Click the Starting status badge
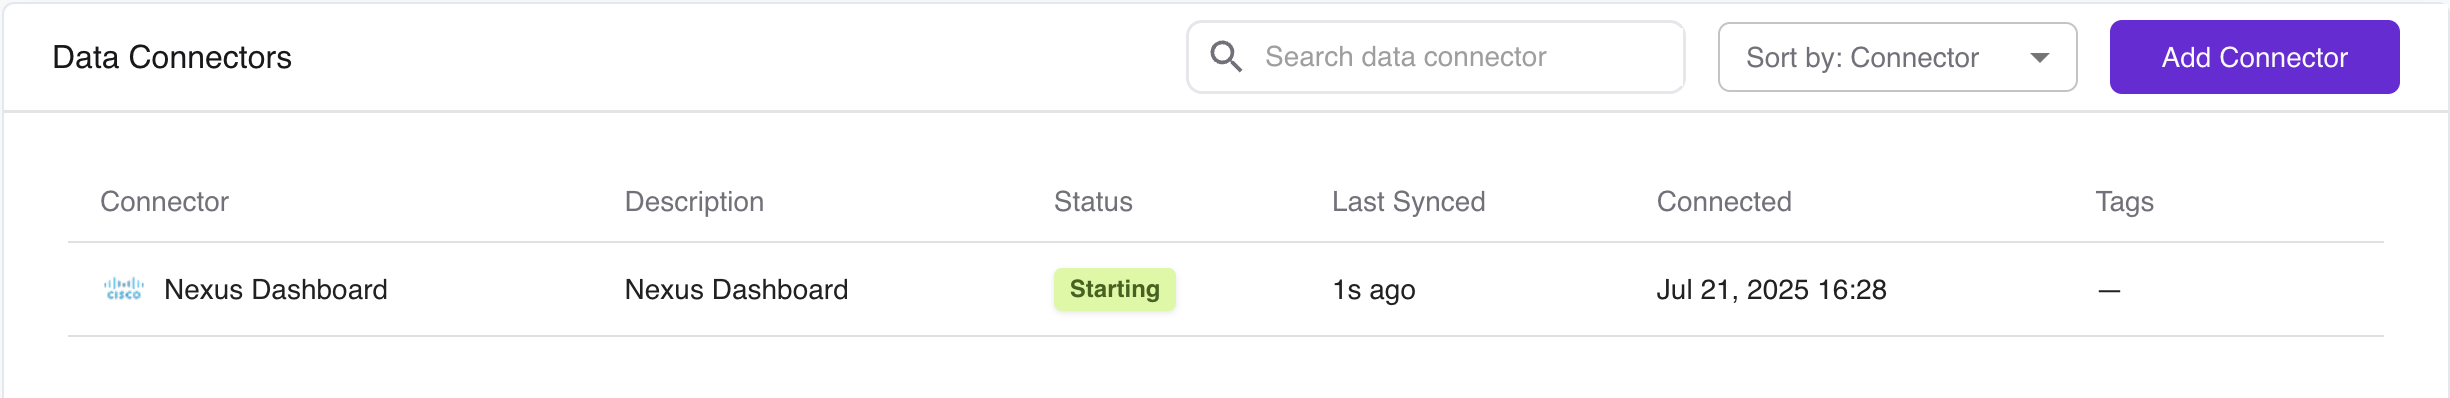Image resolution: width=2450 pixels, height=398 pixels. (x=1114, y=289)
